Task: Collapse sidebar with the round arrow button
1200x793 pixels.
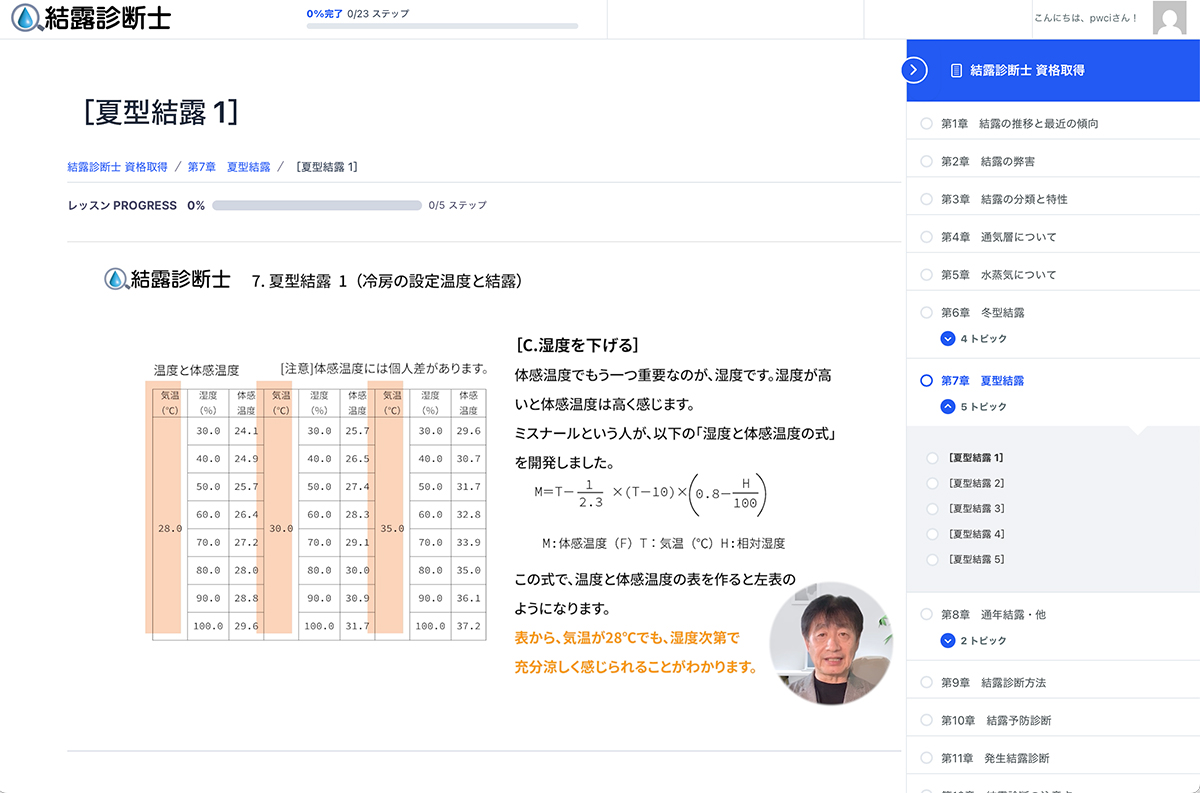Action: 914,70
